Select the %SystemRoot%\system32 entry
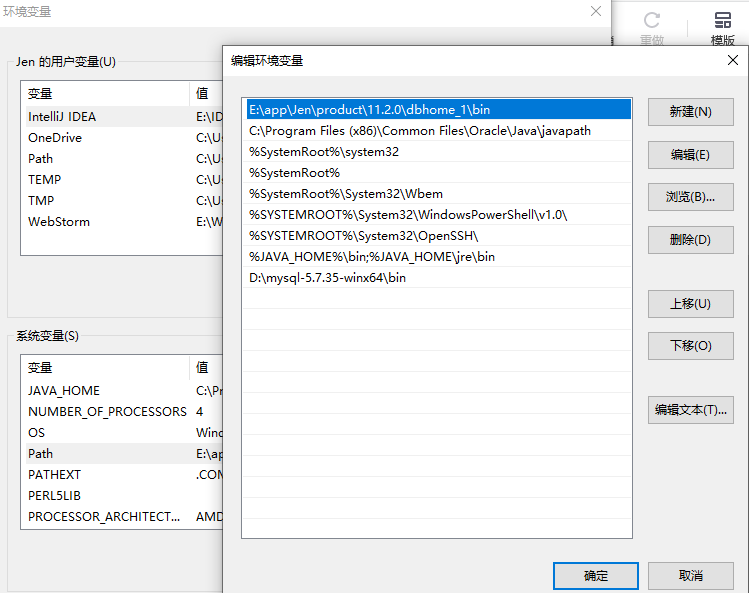749x593 pixels. 439,151
